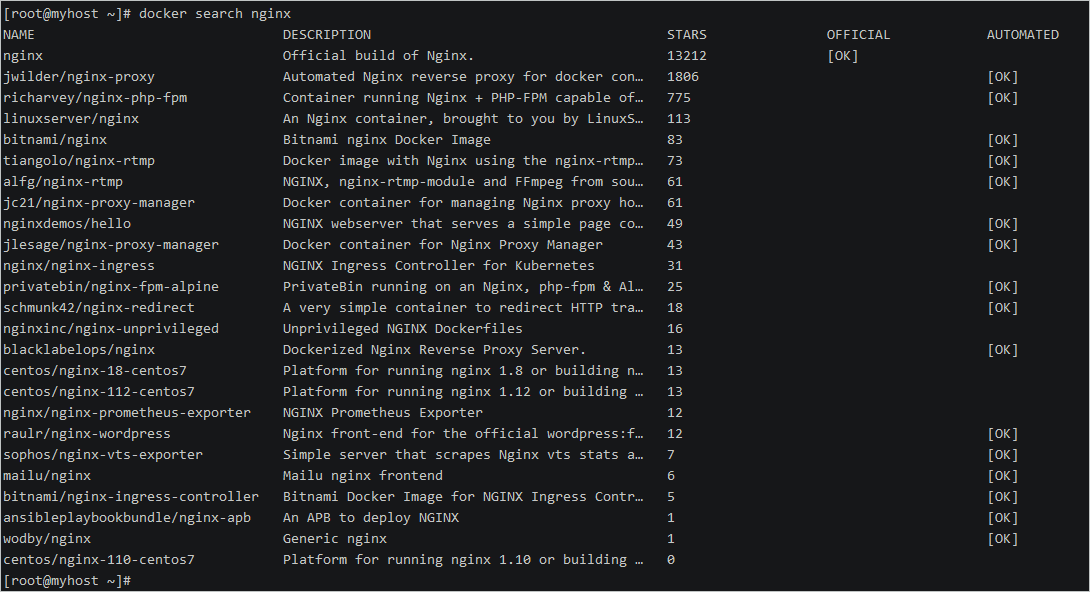The width and height of the screenshot is (1090, 592).
Task: Click the DESCRIPTION column header
Action: click(326, 35)
